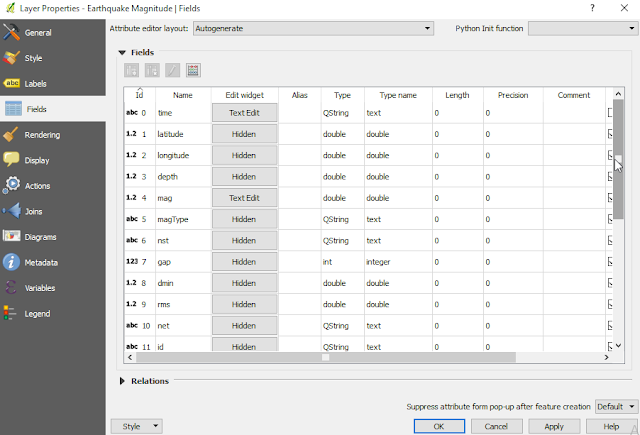Image resolution: width=640 pixels, height=435 pixels.
Task: Click the Hidden widget for gap
Action: tap(244, 262)
